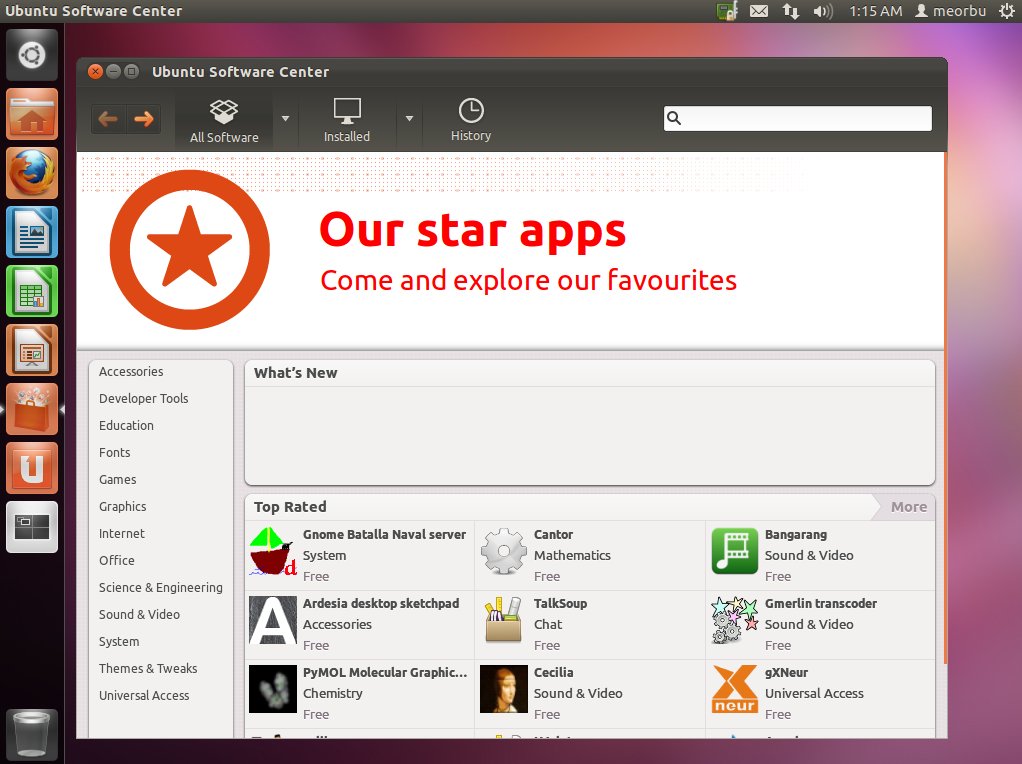Open the Bangarang app title
The image size is (1022, 764).
click(796, 535)
